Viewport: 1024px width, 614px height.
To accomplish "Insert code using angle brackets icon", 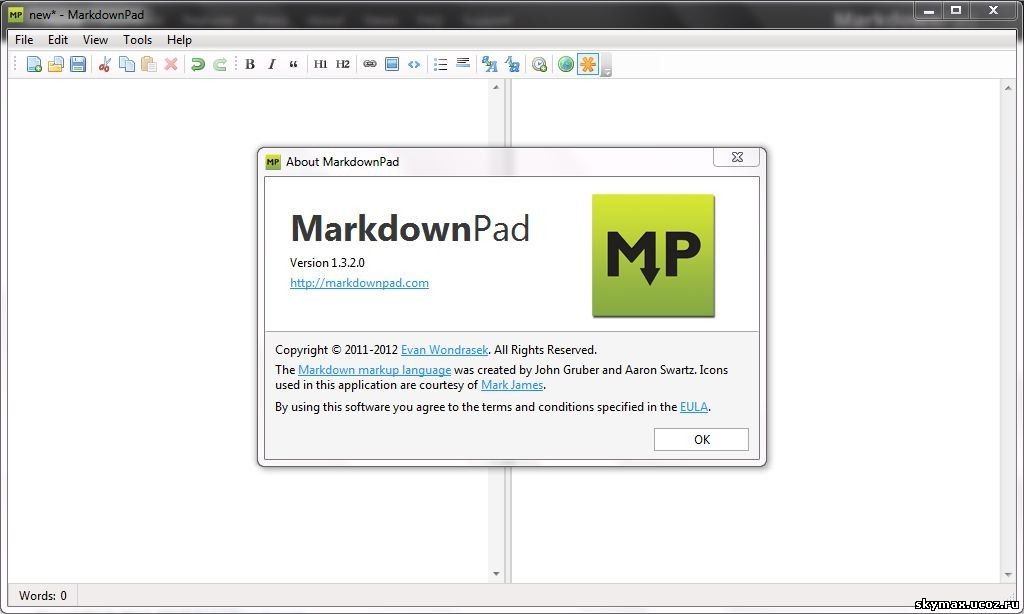I will (x=414, y=64).
